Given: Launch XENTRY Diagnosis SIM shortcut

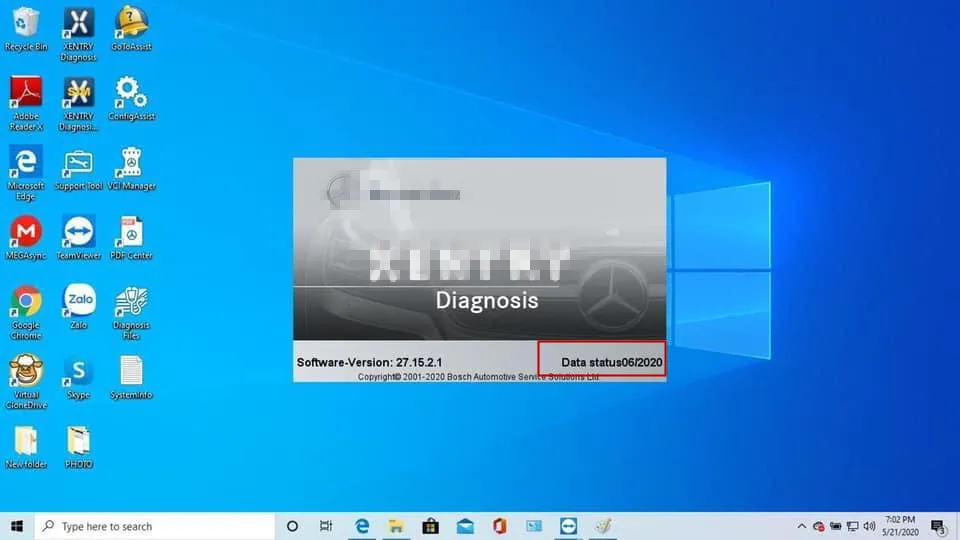Looking at the screenshot, I should (78, 103).
